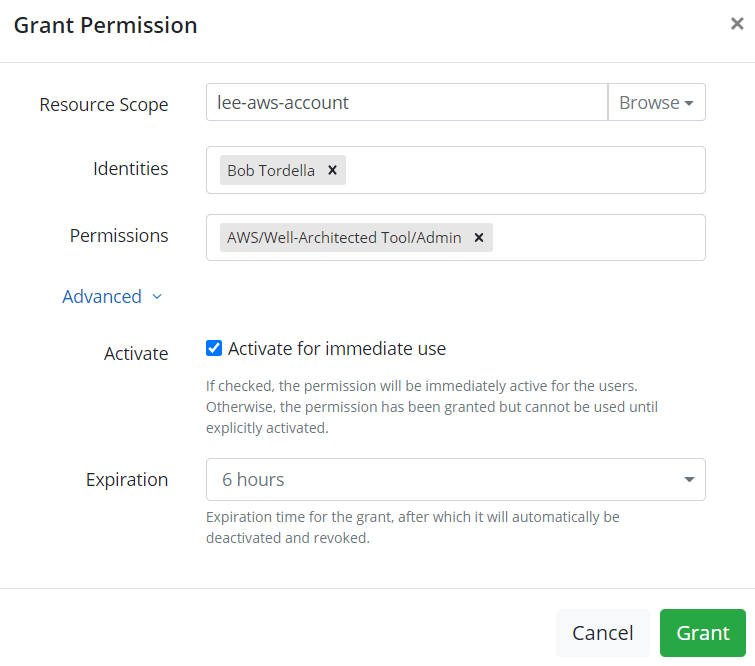755x666 pixels.
Task: Uncheck the Activate for immediate use checkbox
Action: 214,348
